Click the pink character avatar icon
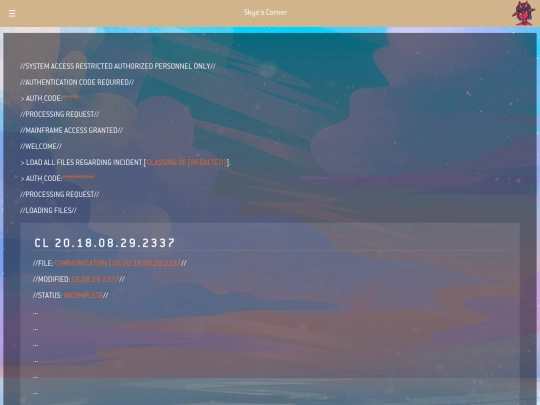 click(x=523, y=13)
